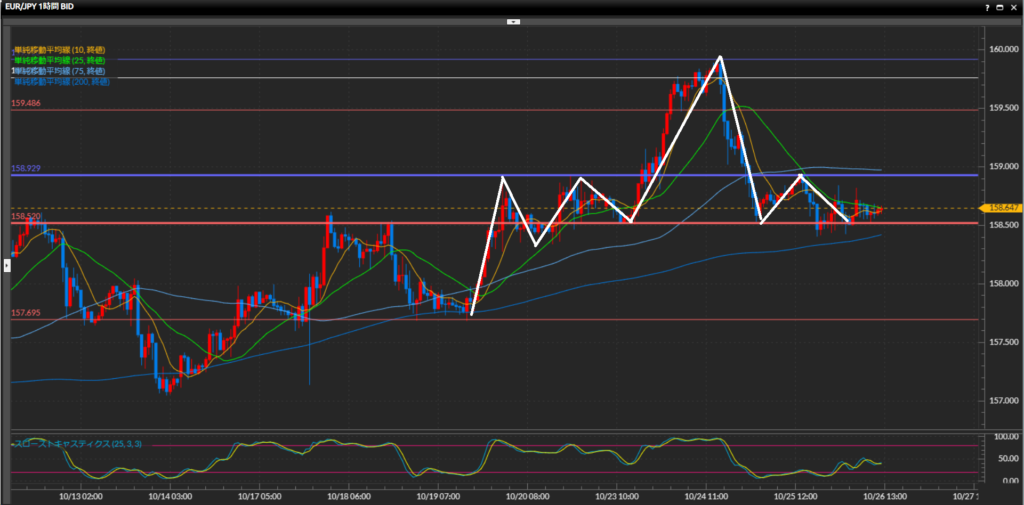The width and height of the screenshot is (1024, 505).
Task: Click the white zigzag peak near 160.000
Action: pyautogui.click(x=720, y=57)
